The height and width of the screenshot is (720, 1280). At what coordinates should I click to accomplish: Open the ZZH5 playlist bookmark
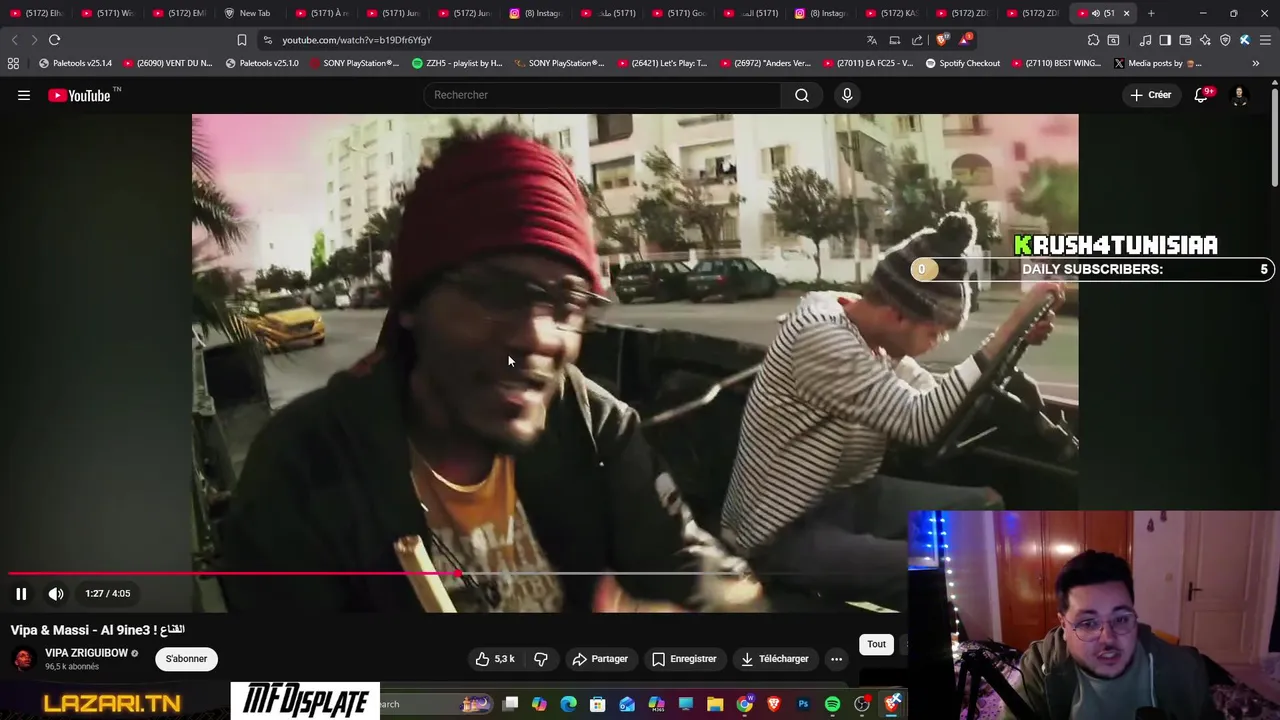click(457, 63)
